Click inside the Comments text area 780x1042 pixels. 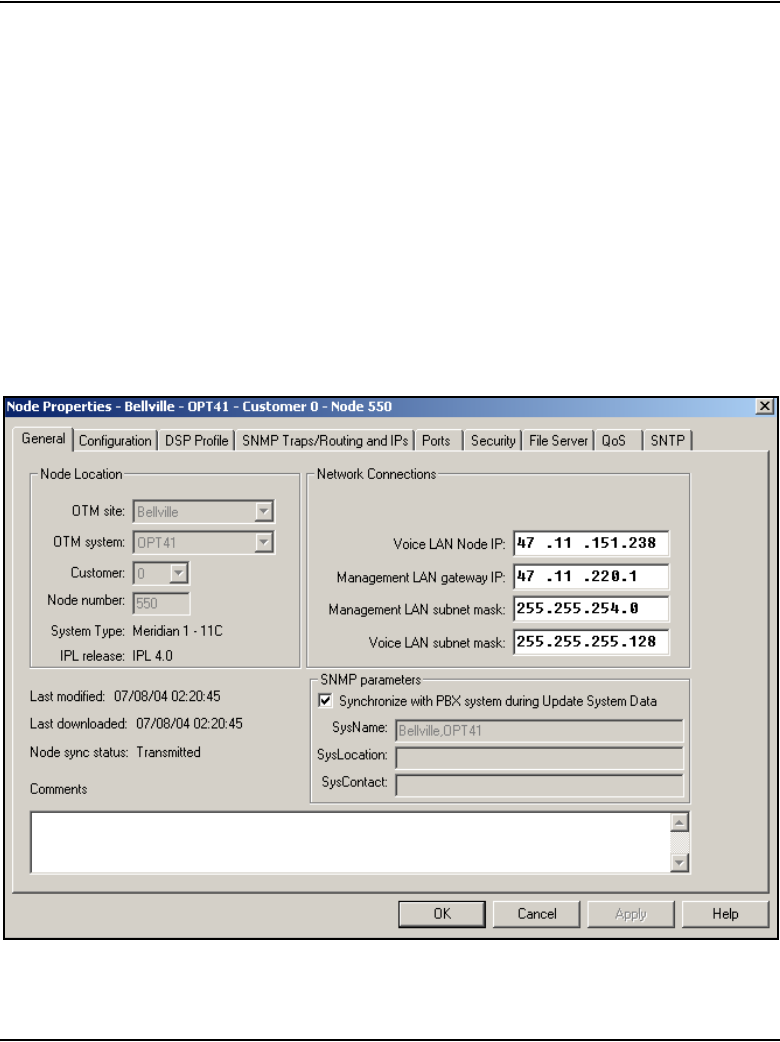[350, 842]
